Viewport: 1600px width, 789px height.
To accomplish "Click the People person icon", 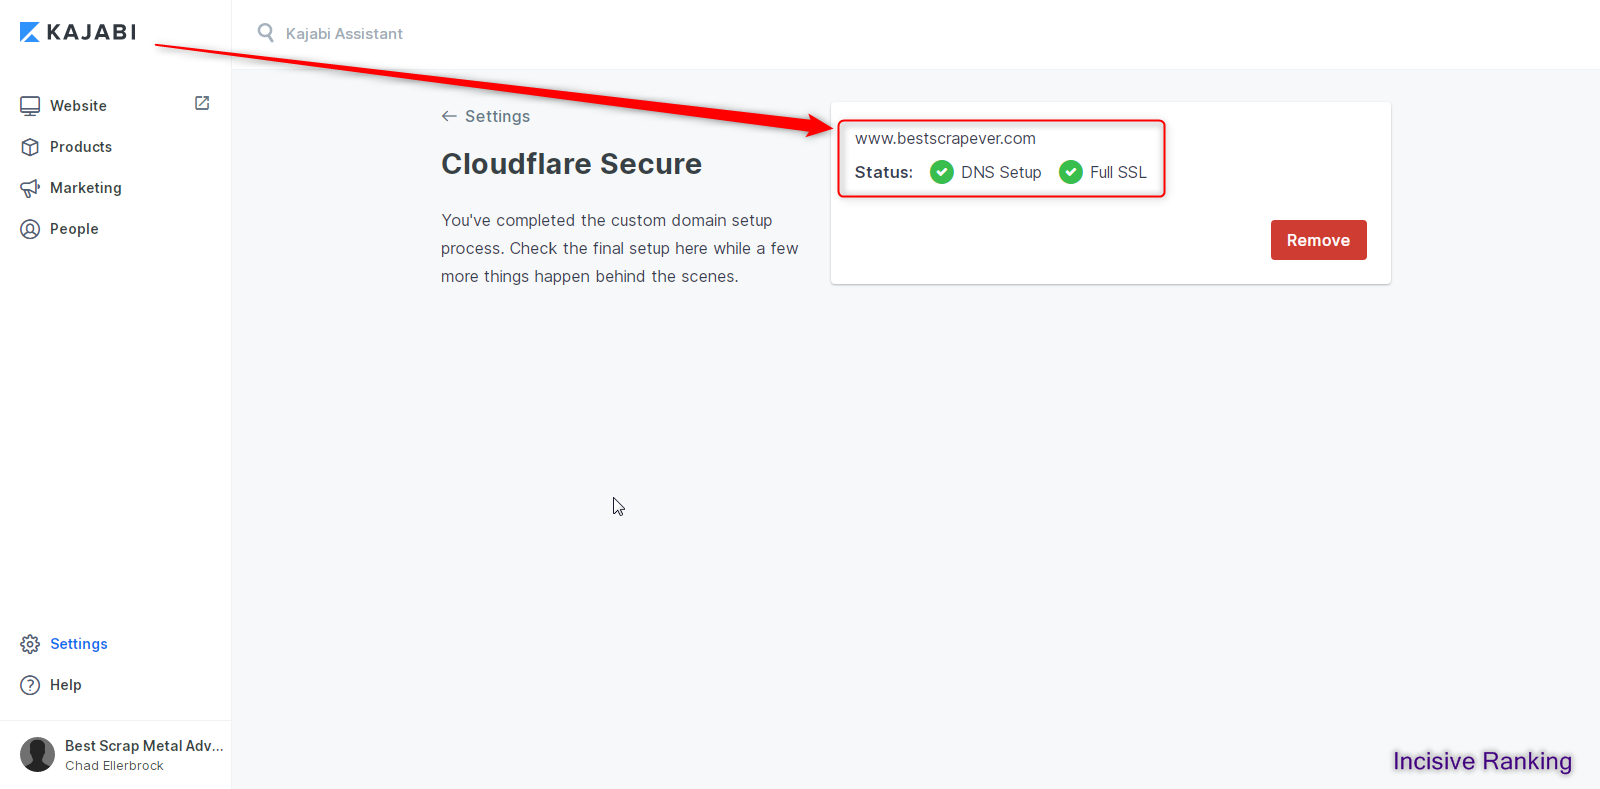I will 30,229.
